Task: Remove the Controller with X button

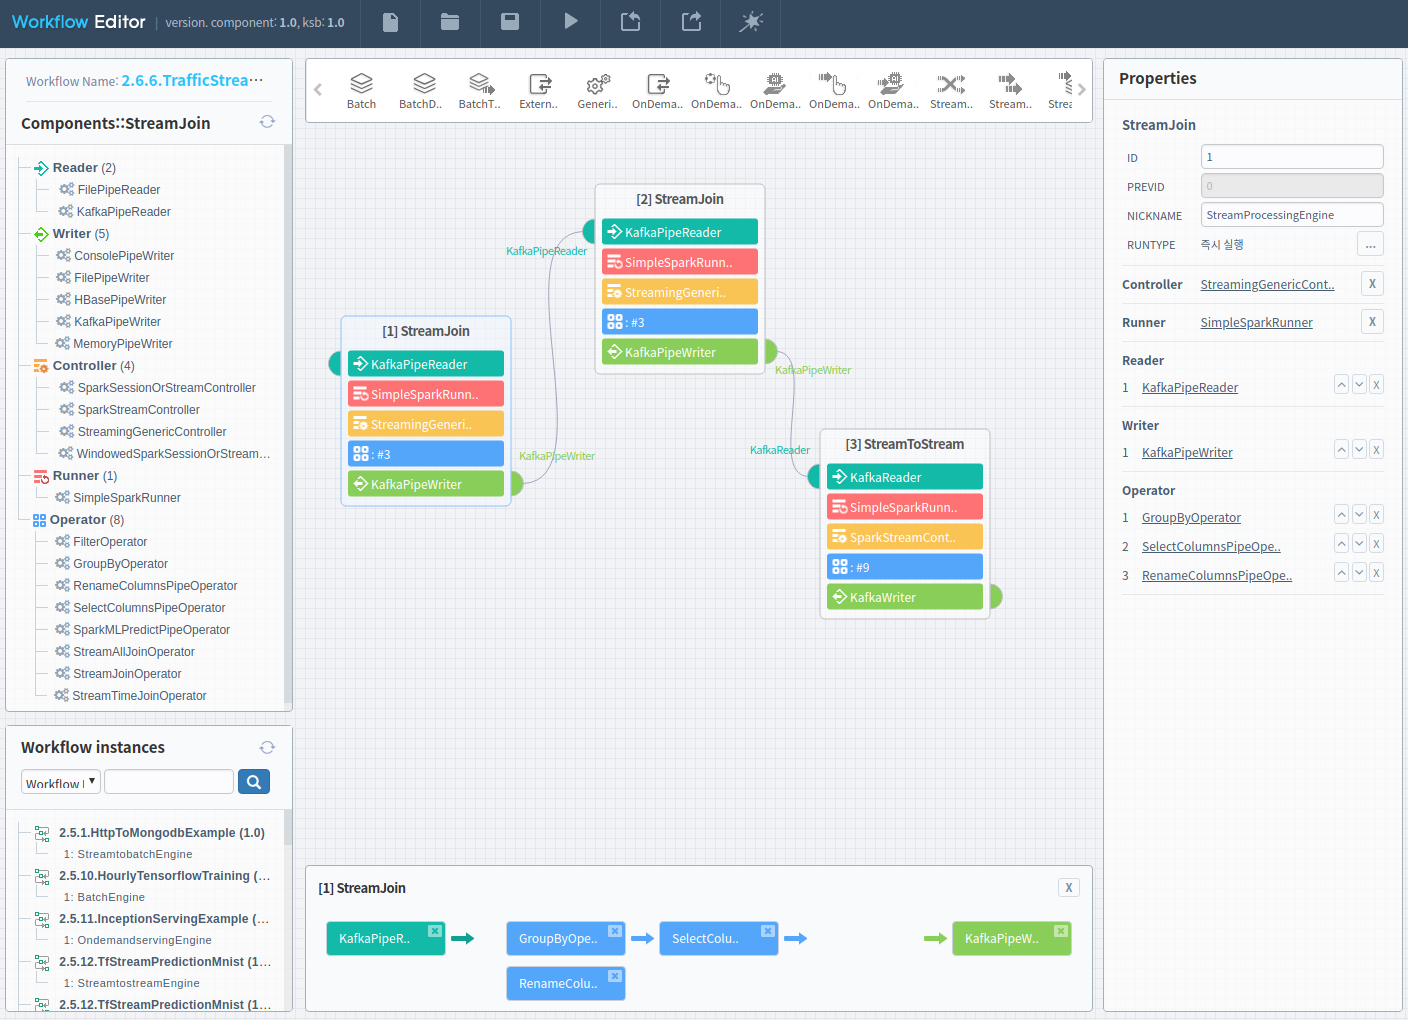Action: coord(1372,284)
